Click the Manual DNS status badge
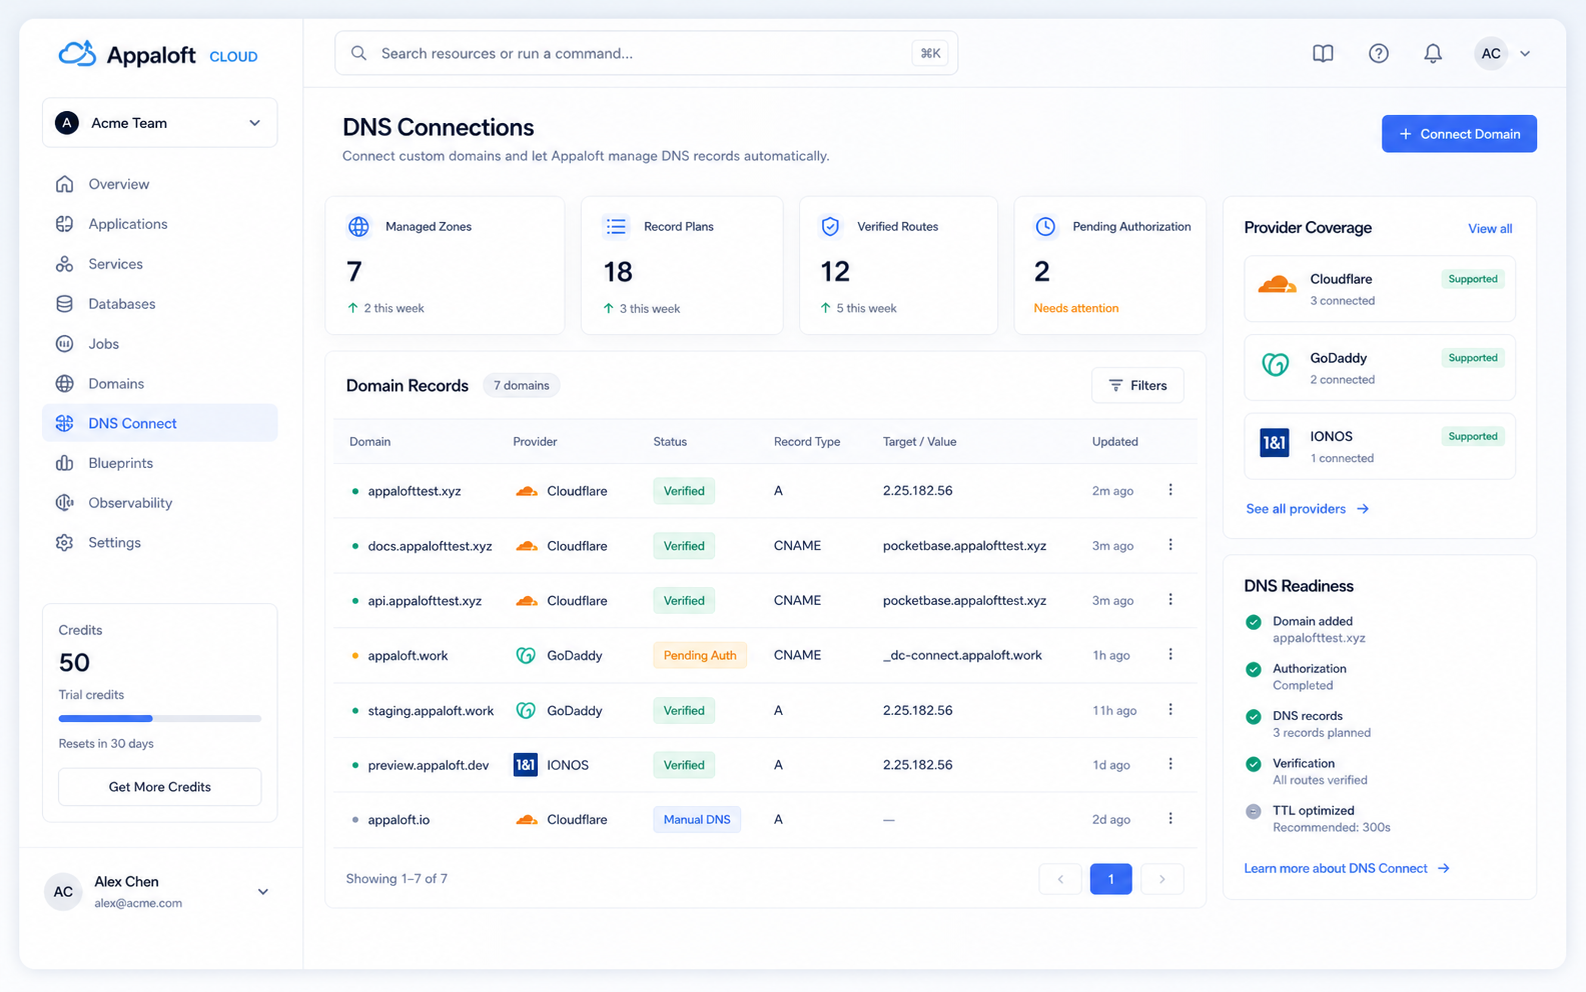Image resolution: width=1586 pixels, height=992 pixels. click(x=696, y=819)
